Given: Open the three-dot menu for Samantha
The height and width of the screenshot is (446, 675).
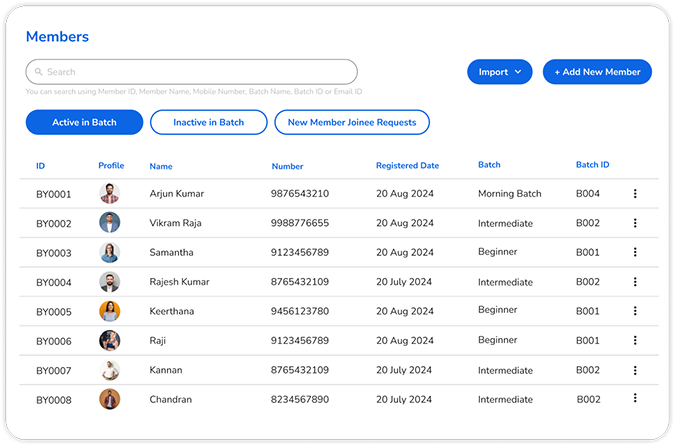Looking at the screenshot, I should (635, 253).
